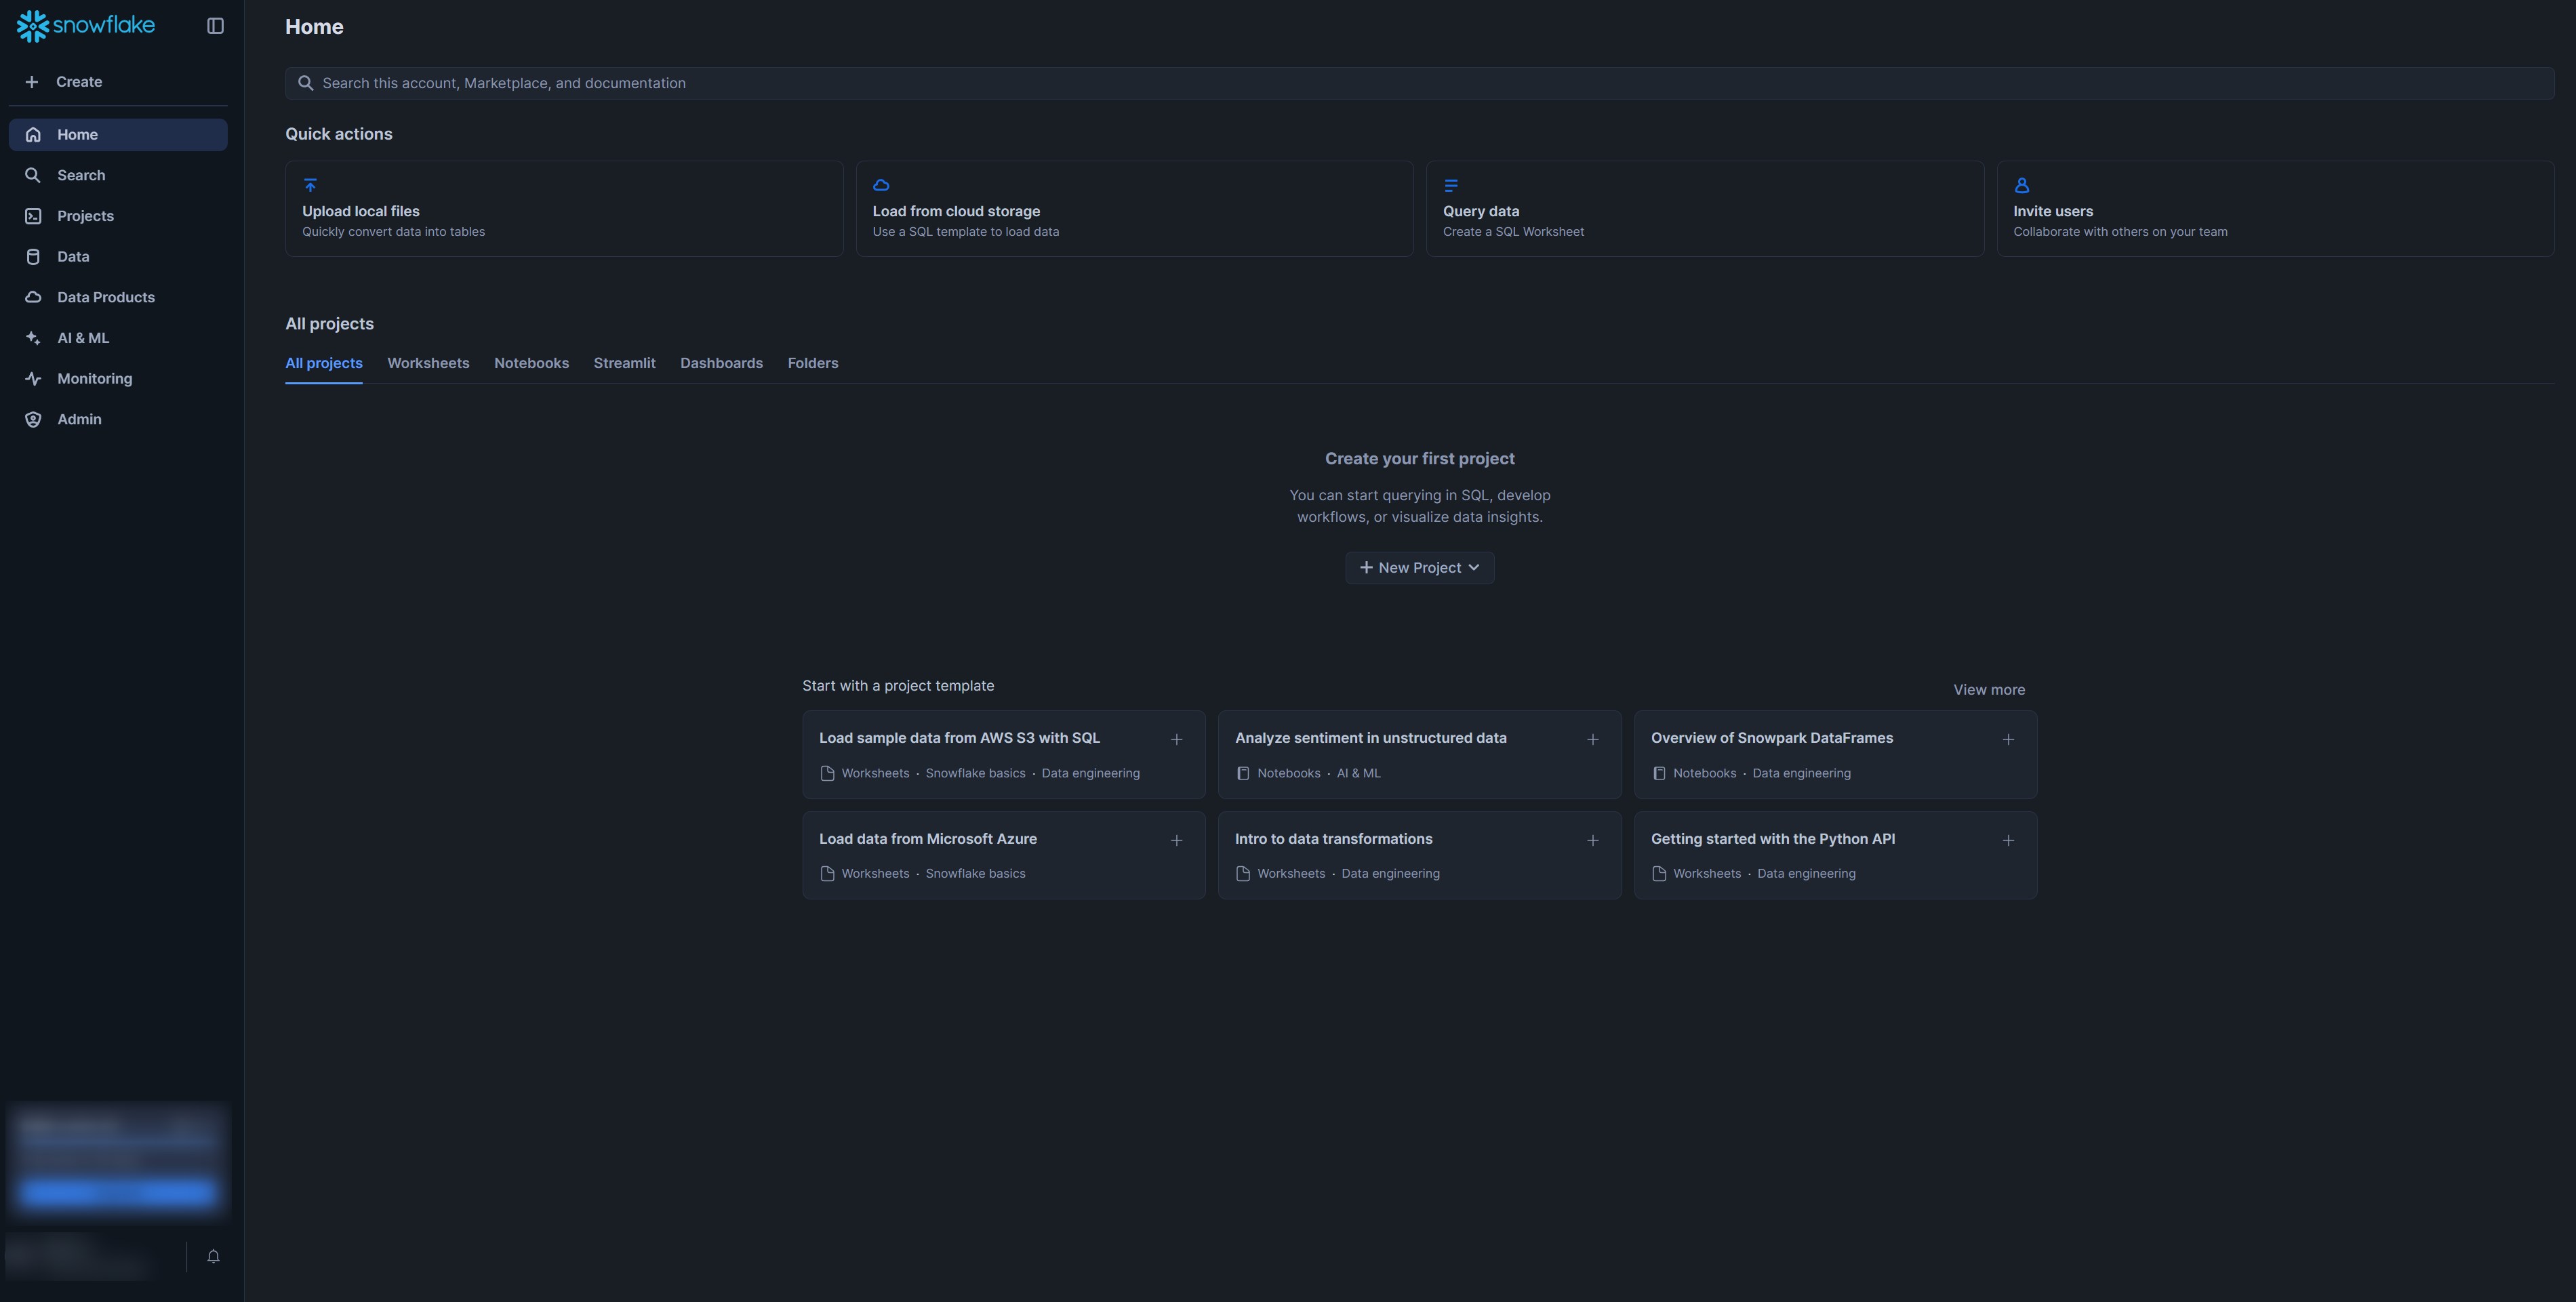Viewport: 2576px width, 1302px height.
Task: Click the plus icon beside Create
Action: [32, 82]
